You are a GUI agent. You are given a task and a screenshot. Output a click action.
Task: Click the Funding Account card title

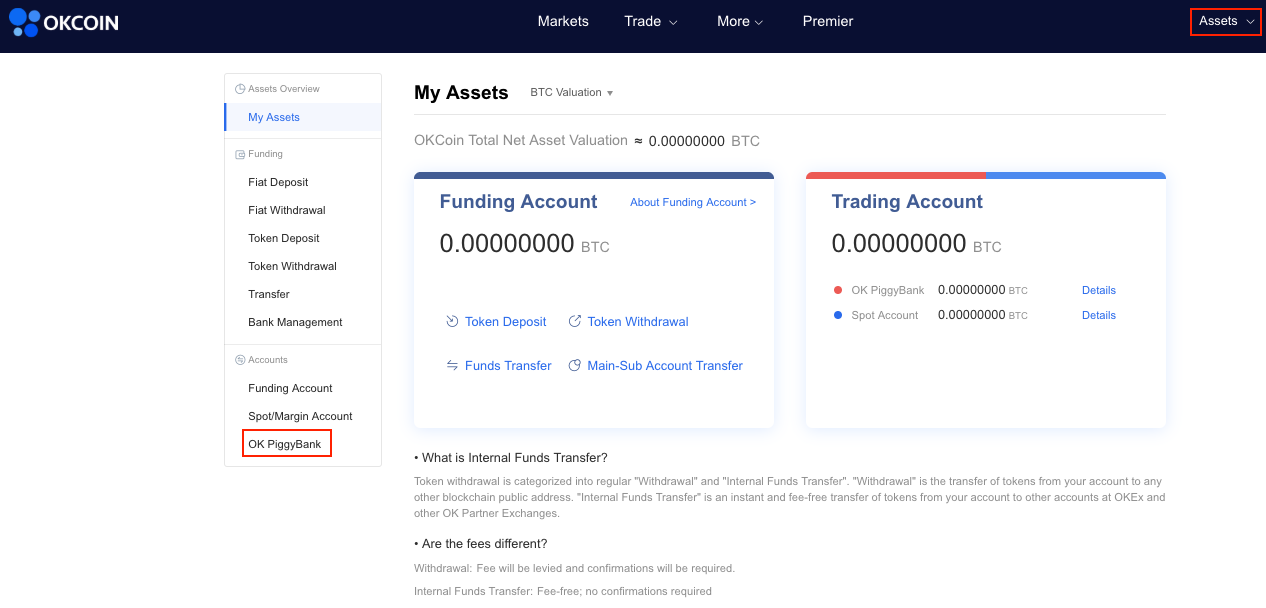coord(518,202)
